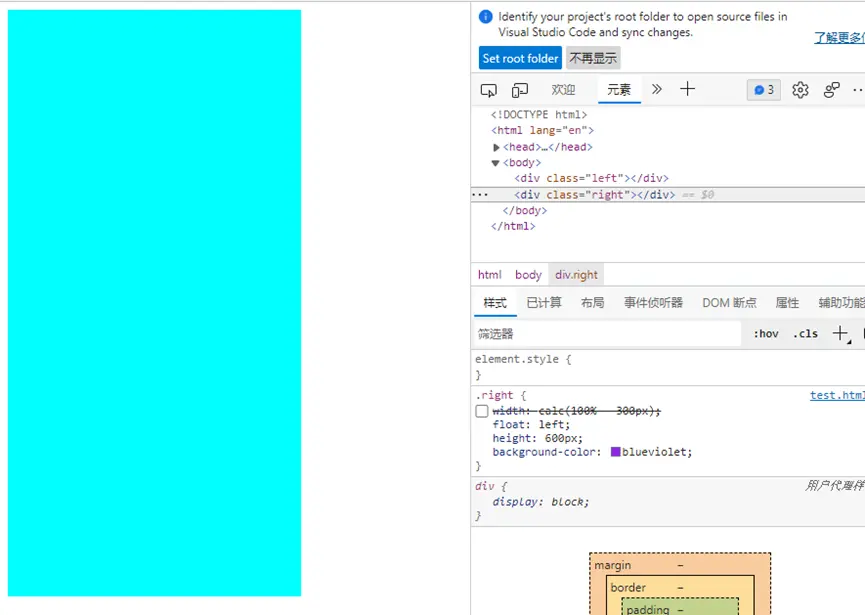Click the float: left declaration
This screenshot has width=865, height=615.
(531, 424)
